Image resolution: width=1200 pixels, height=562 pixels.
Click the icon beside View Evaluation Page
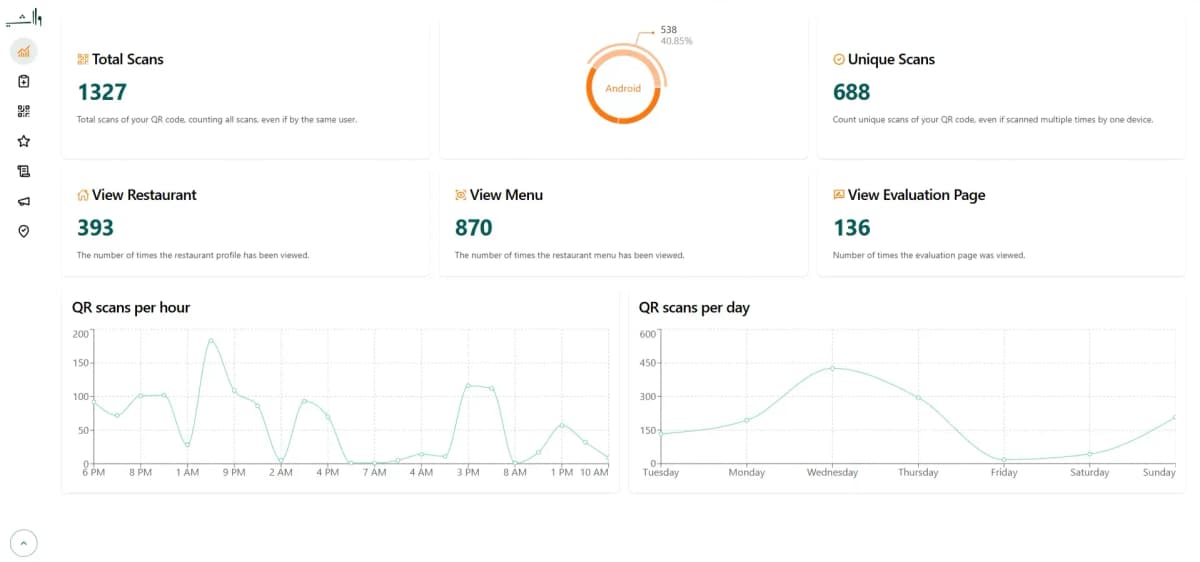839,195
